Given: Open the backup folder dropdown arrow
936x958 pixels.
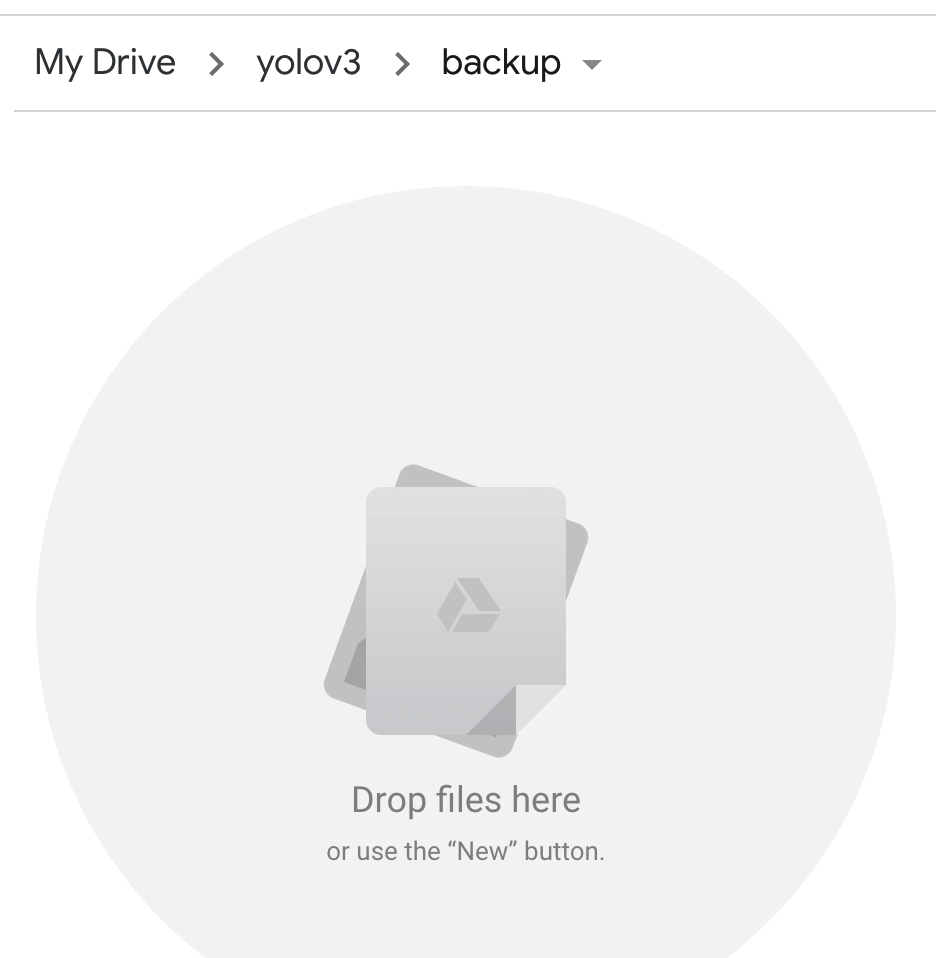Looking at the screenshot, I should [592, 65].
